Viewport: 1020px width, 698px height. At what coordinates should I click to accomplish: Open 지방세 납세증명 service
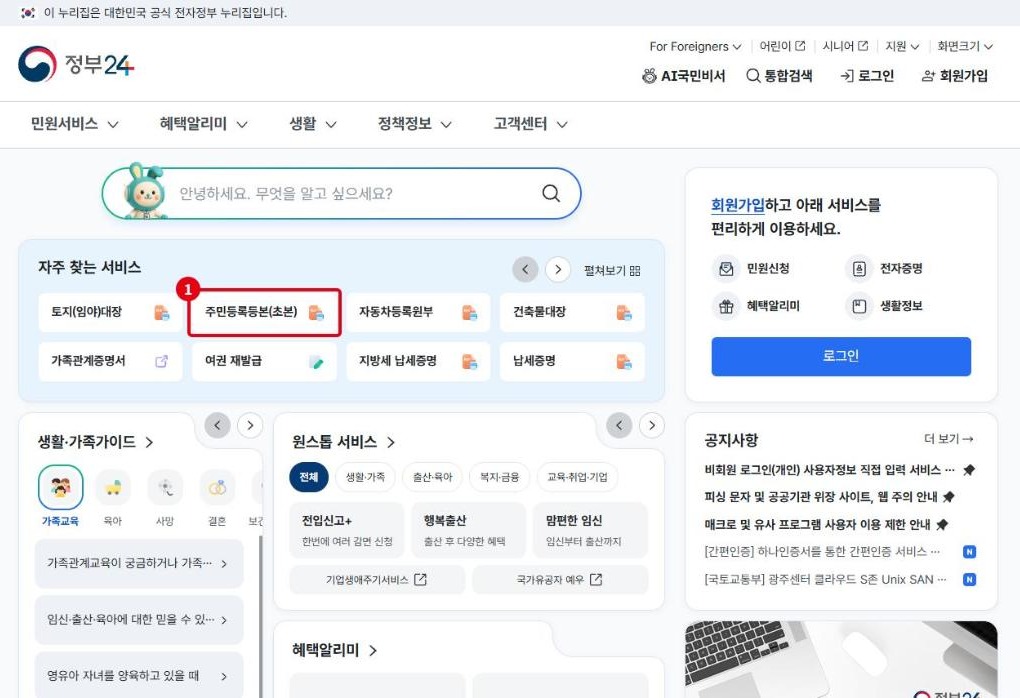click(x=418, y=361)
